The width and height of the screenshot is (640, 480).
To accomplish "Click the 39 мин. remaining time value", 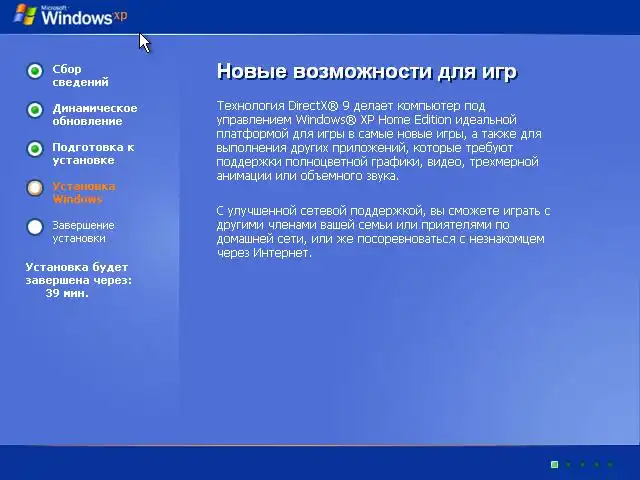I will pos(67,293).
